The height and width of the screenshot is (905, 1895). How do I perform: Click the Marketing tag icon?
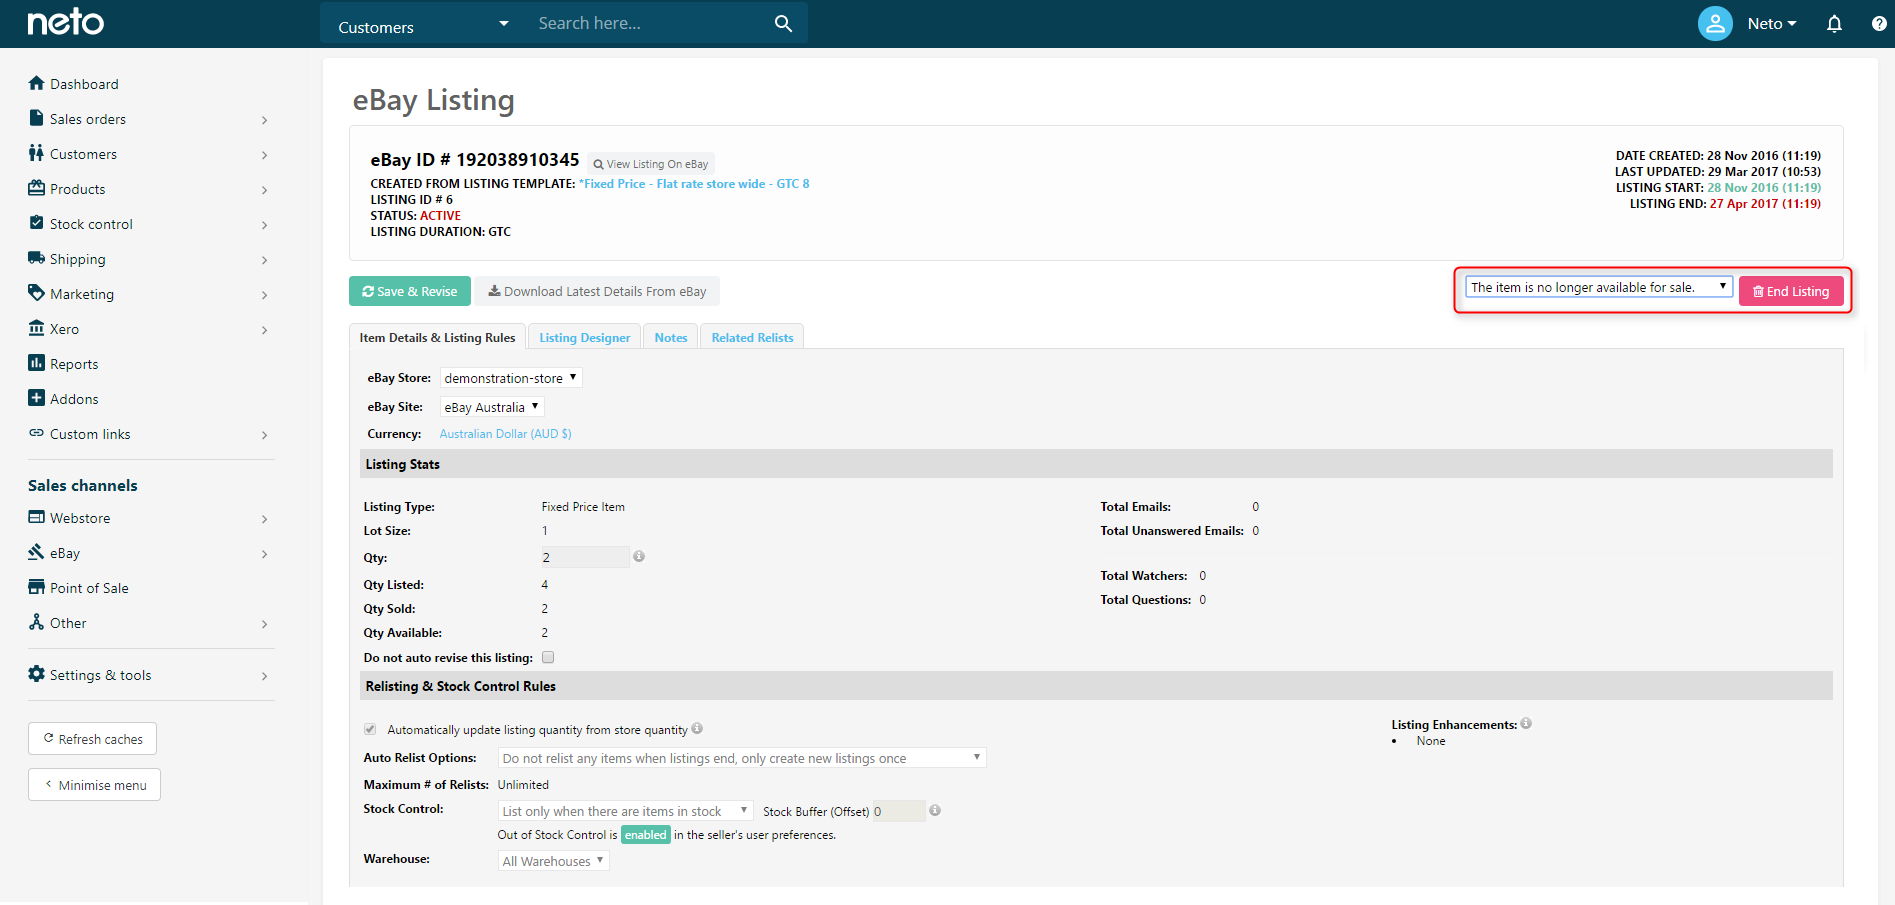pyautogui.click(x=37, y=293)
